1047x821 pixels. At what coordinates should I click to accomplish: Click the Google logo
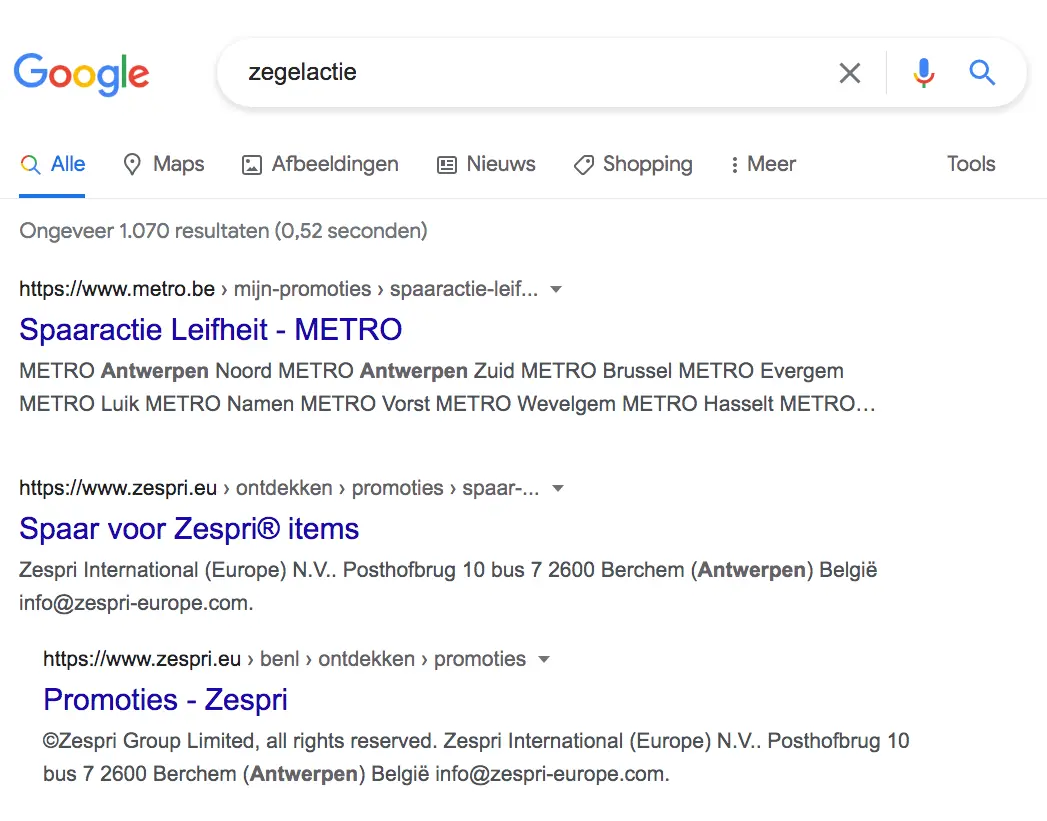click(81, 73)
